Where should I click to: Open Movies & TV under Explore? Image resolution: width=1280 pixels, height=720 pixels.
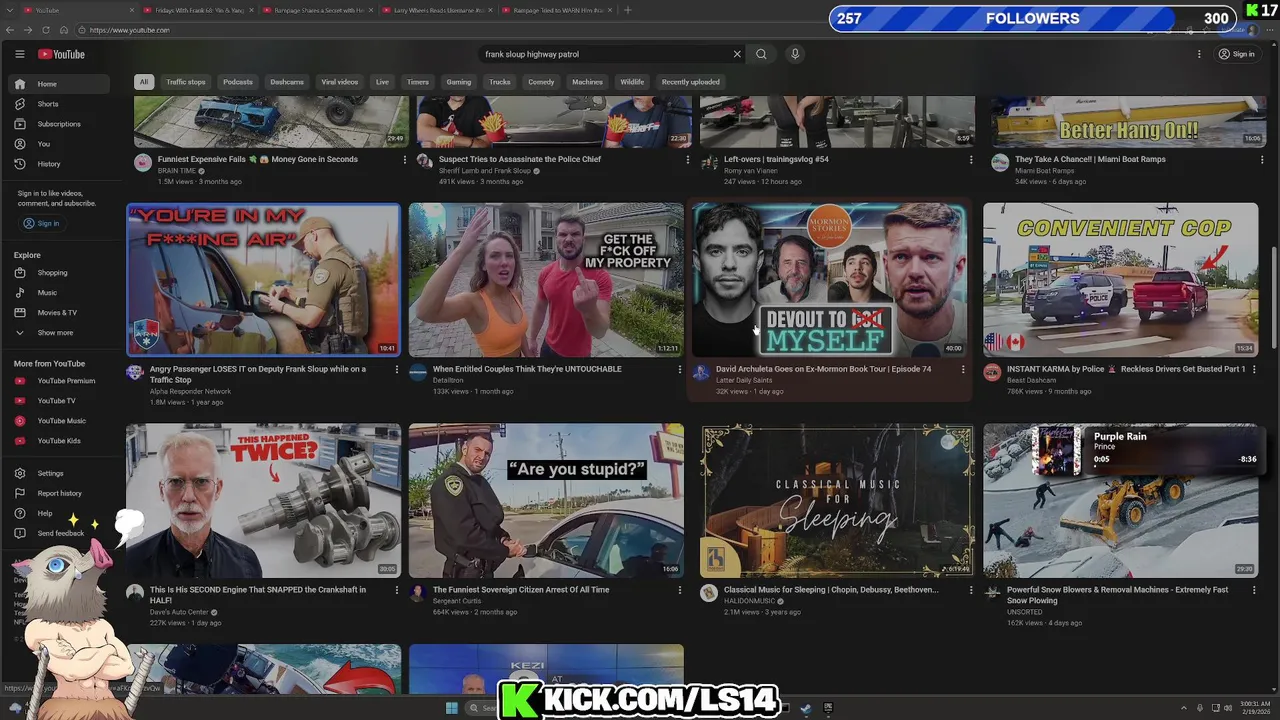click(x=60, y=313)
